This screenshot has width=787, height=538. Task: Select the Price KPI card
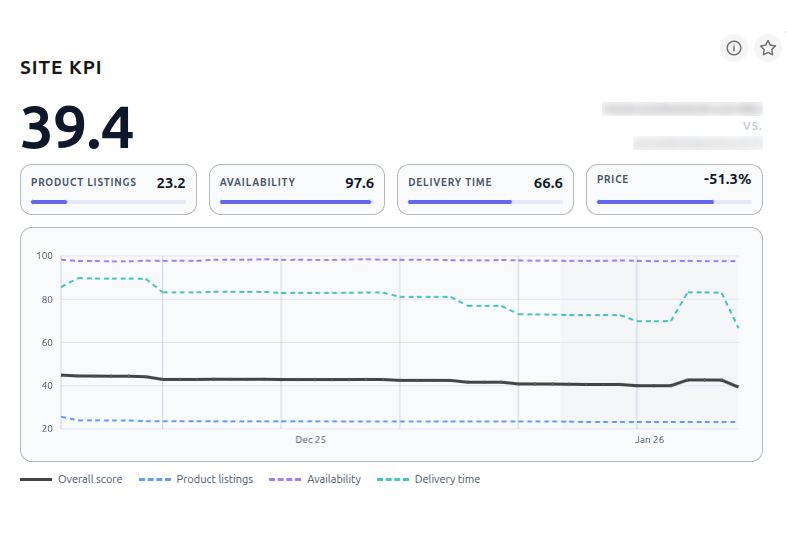coord(673,189)
